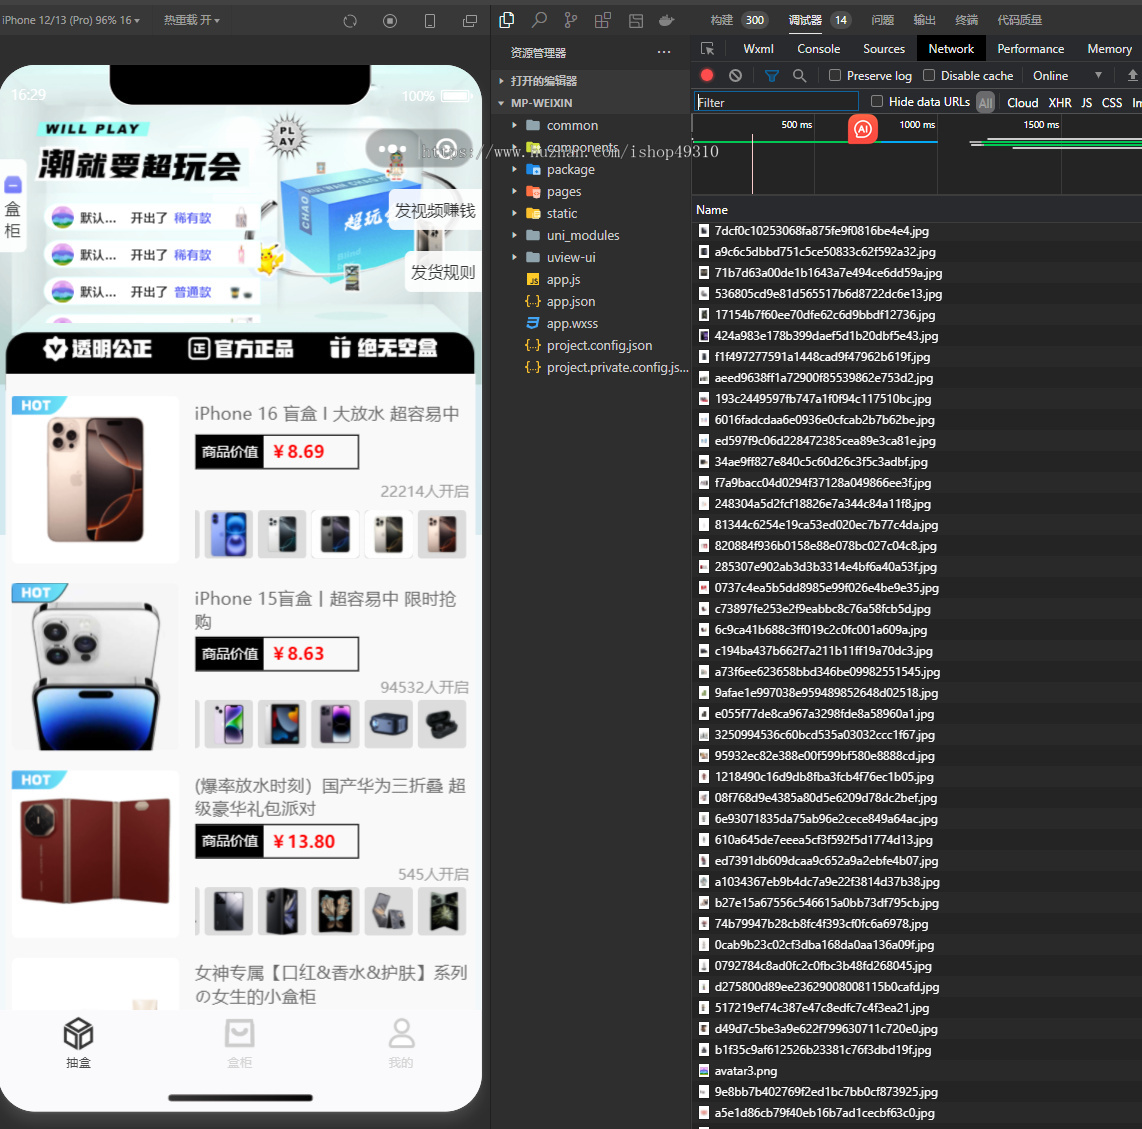The image size is (1142, 1129).
Task: Stop recording network log with red button
Action: 706,75
